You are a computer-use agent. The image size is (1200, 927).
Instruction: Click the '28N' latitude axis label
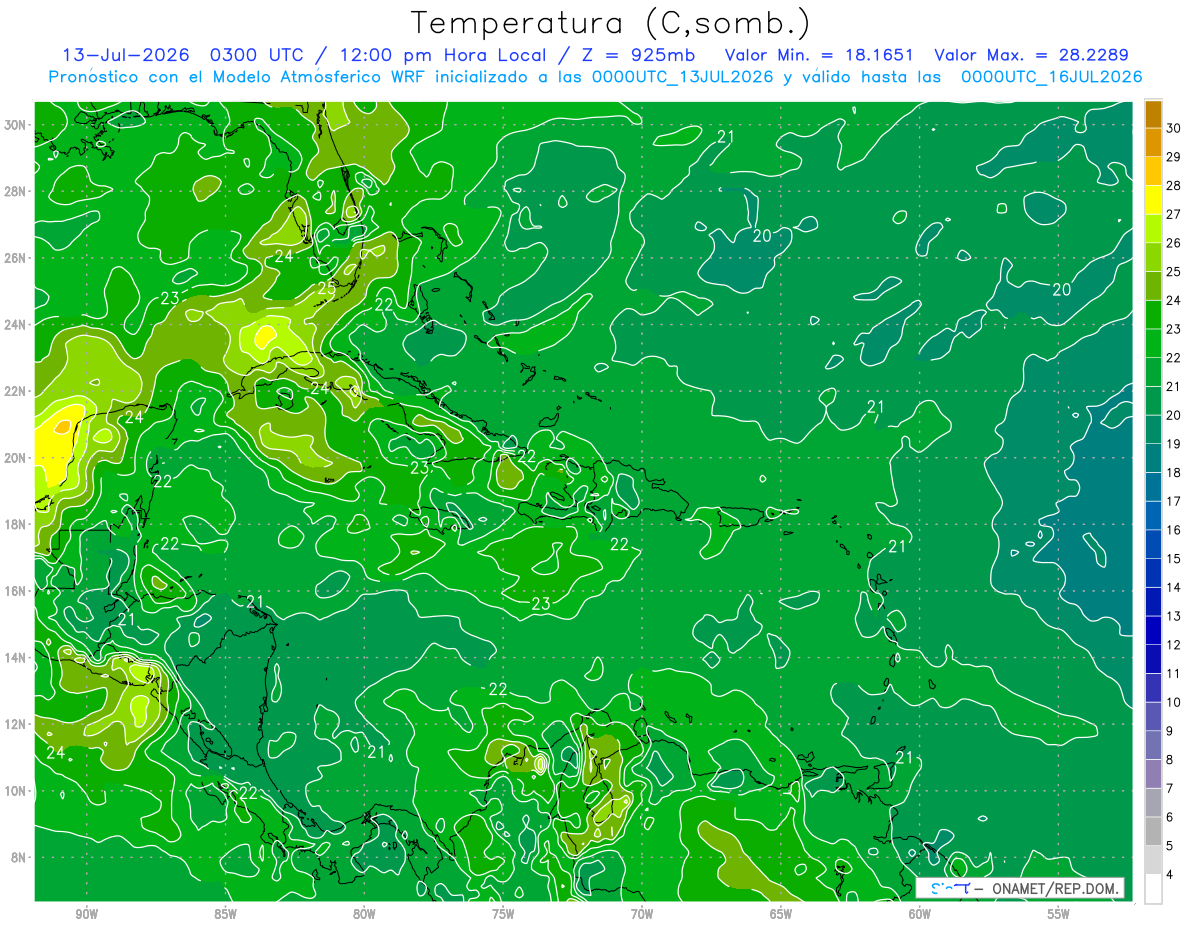16,191
